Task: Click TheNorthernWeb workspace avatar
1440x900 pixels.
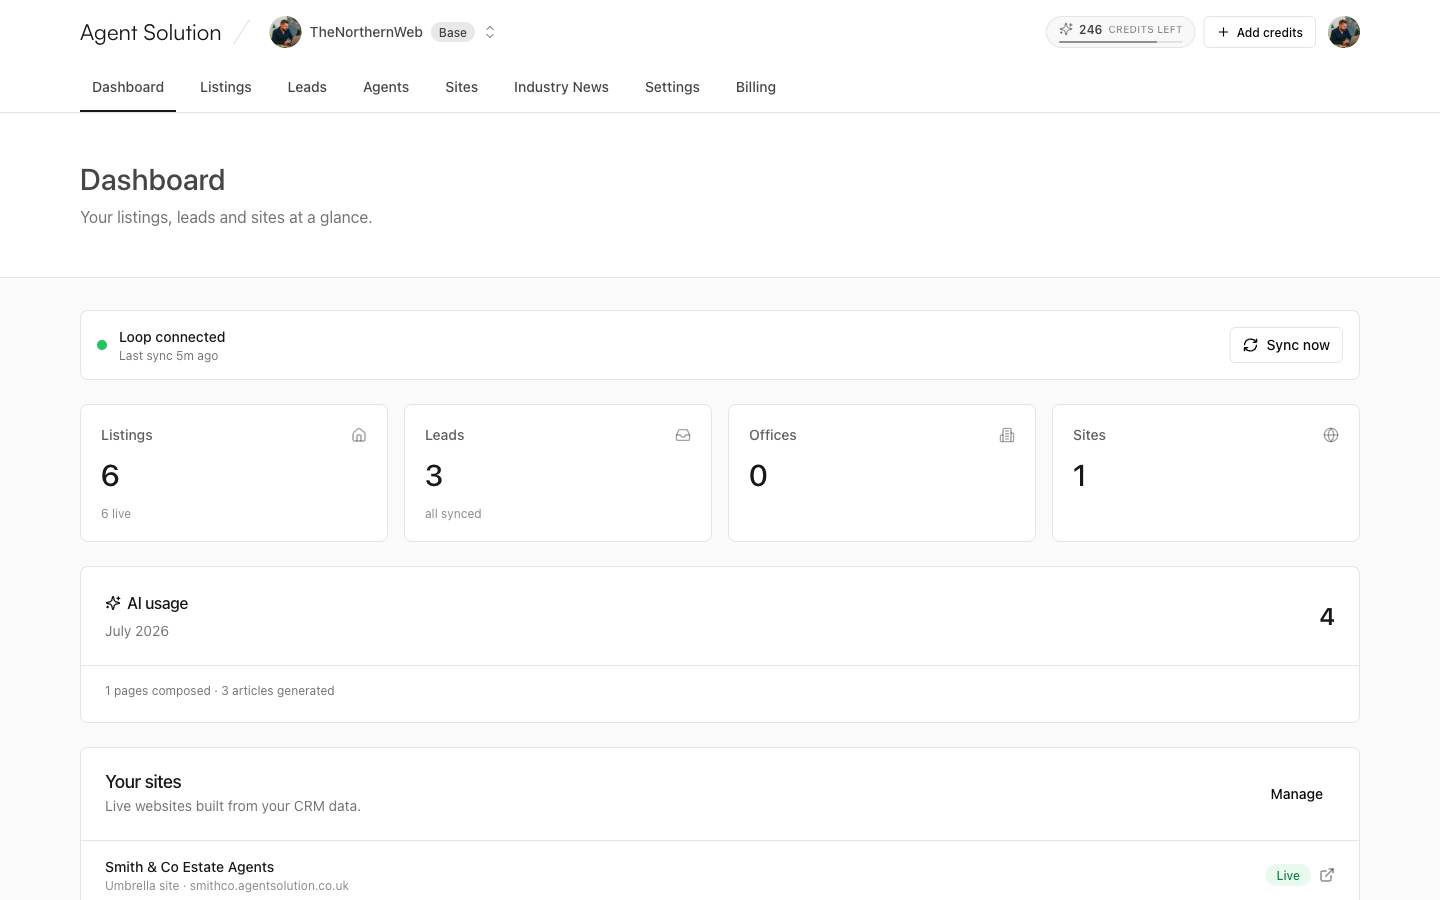Action: 285,32
